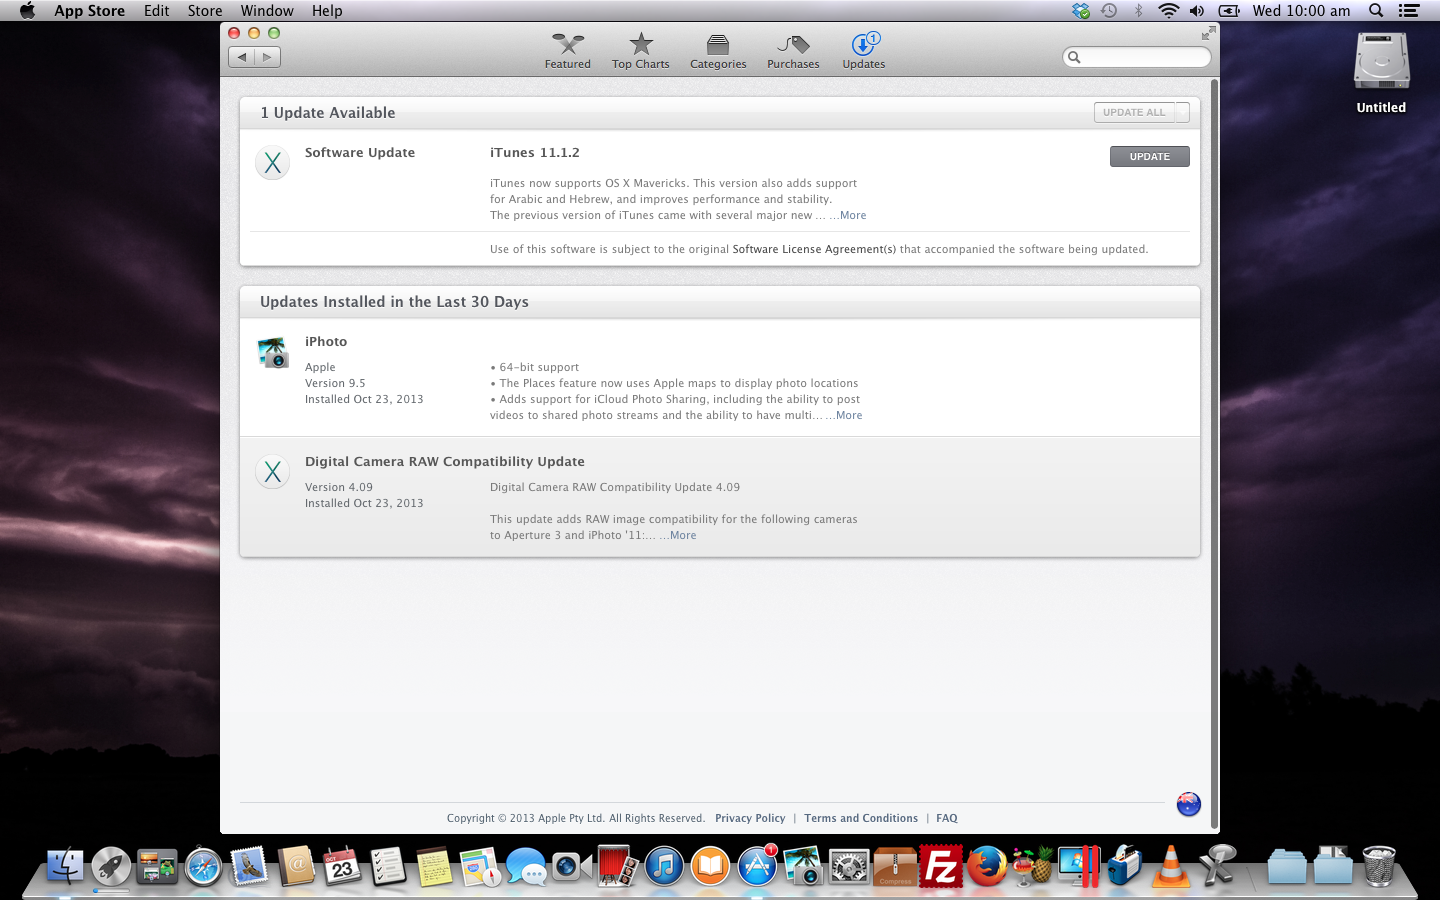Screen dimensions: 1440x900
Task: Open Contacts from the Dock
Action: click(296, 866)
